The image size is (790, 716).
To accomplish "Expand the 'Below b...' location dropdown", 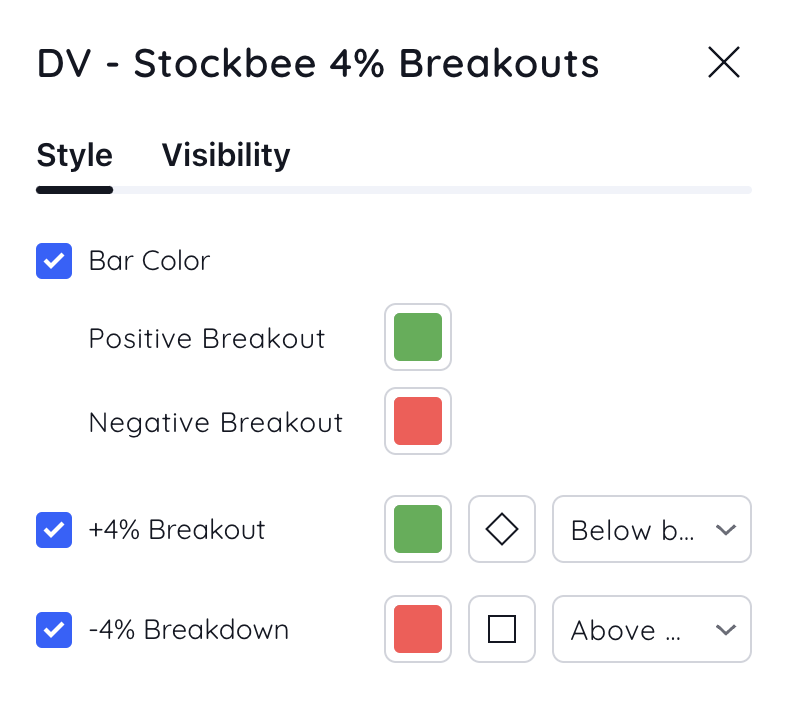I will [x=651, y=529].
